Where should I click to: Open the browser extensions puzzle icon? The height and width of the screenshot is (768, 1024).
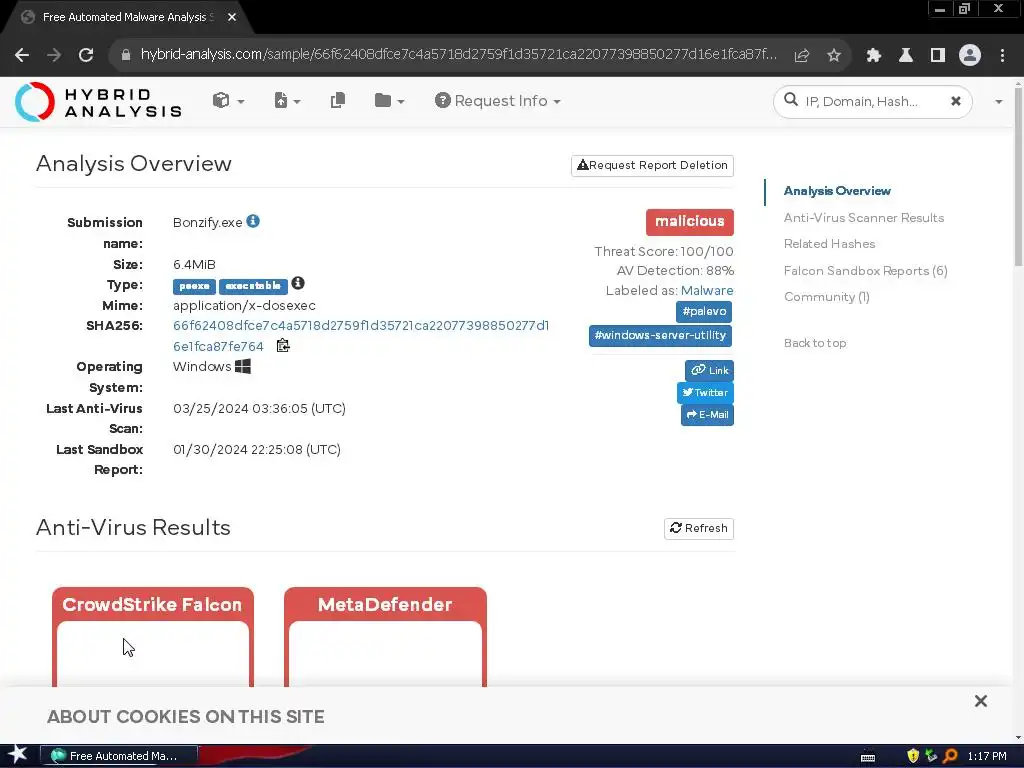(874, 56)
